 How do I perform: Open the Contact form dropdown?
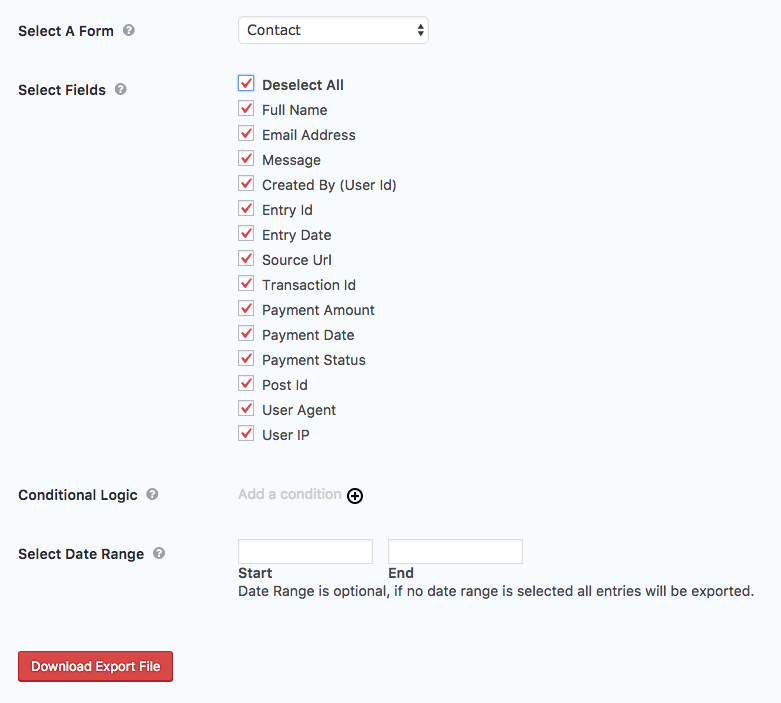click(x=333, y=30)
